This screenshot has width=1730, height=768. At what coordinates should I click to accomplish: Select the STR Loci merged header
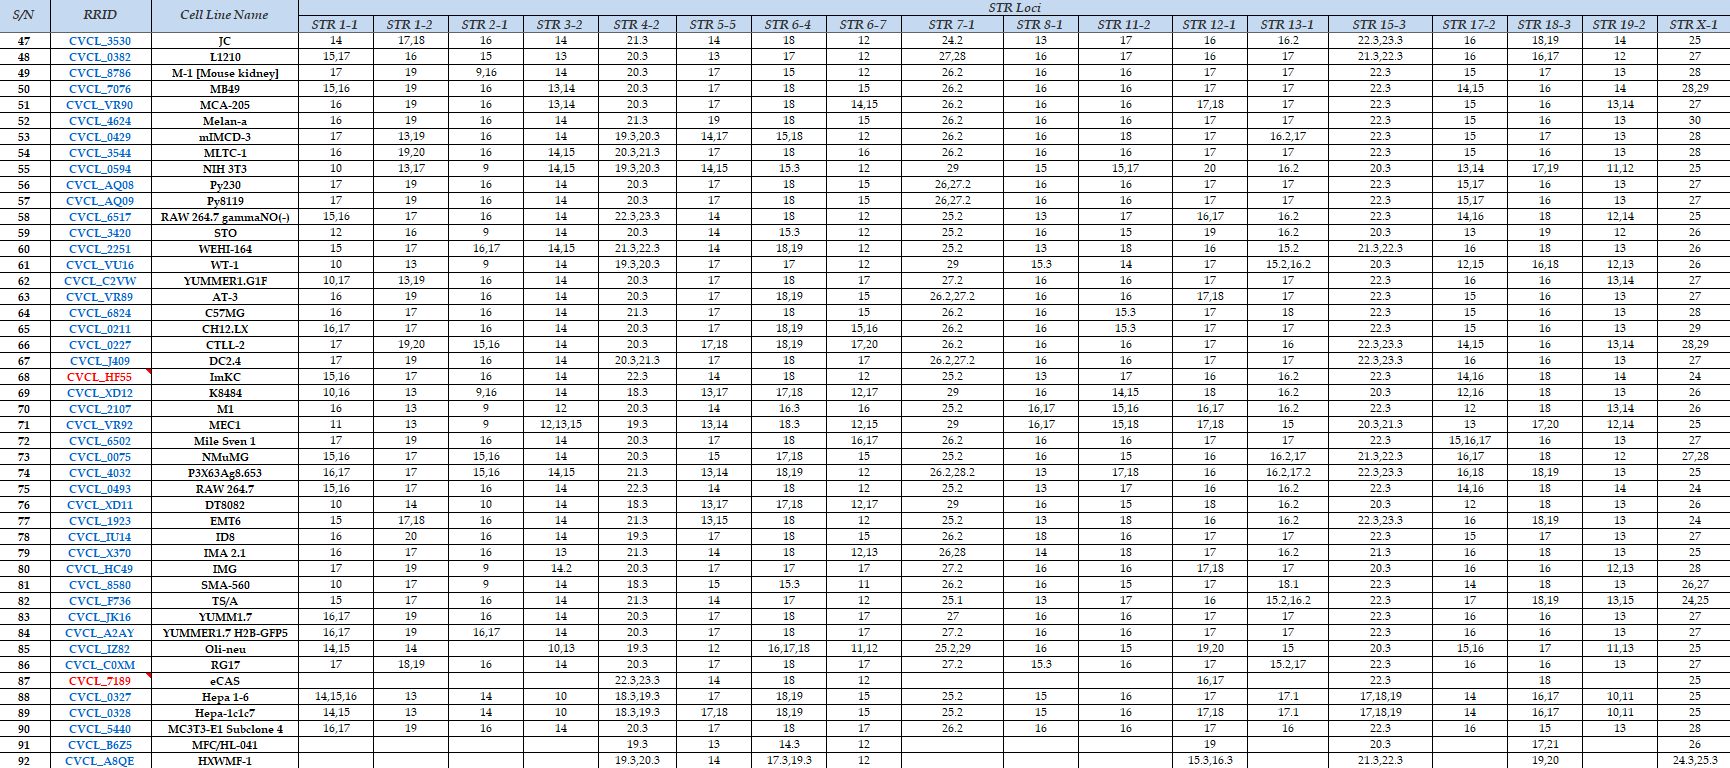click(1014, 8)
